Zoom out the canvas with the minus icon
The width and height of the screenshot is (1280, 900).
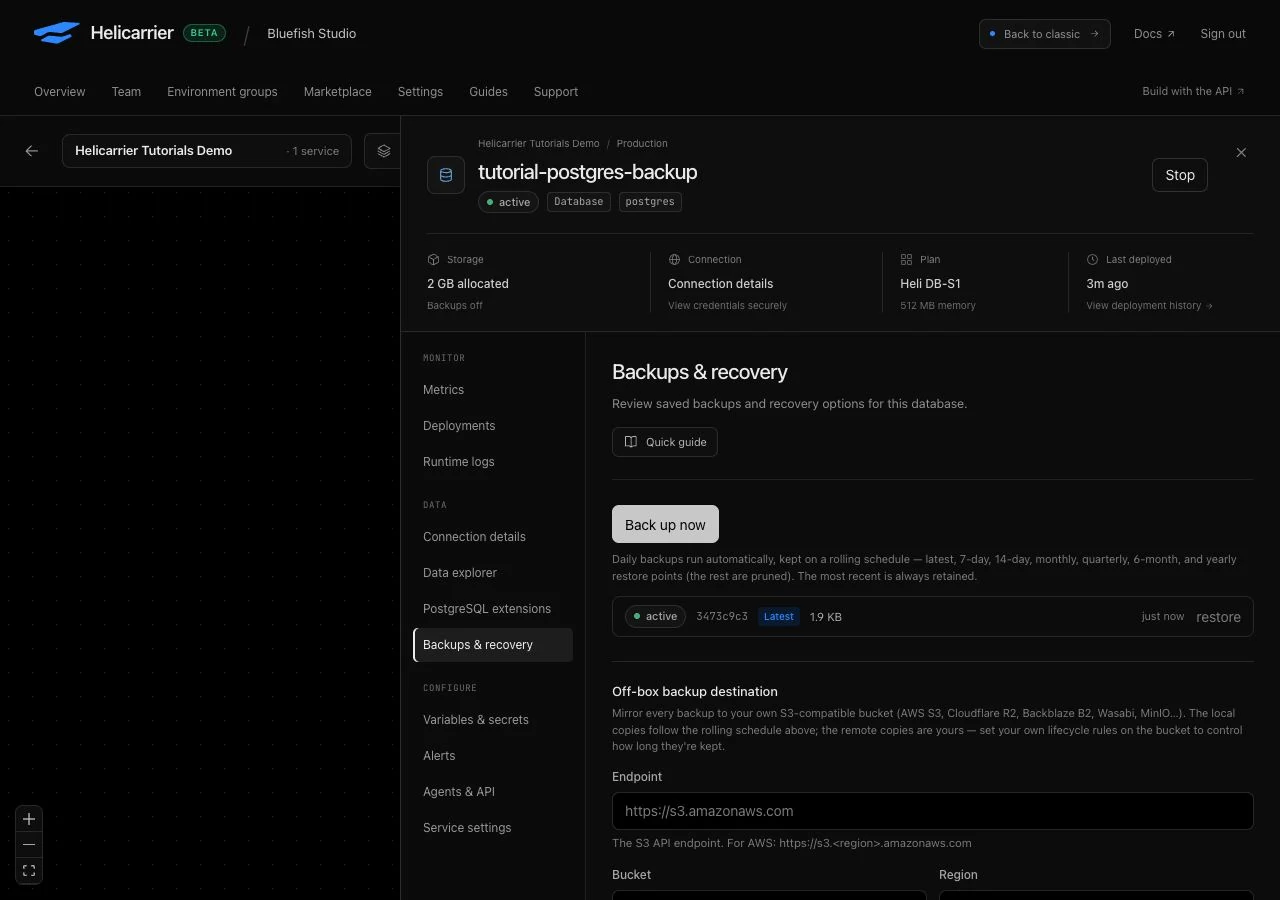[29, 845]
